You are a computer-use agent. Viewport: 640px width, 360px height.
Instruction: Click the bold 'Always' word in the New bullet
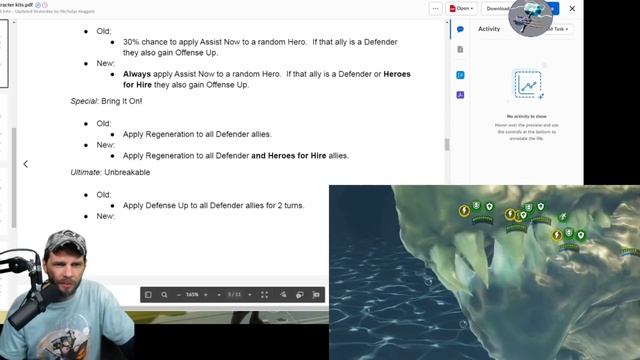137,74
